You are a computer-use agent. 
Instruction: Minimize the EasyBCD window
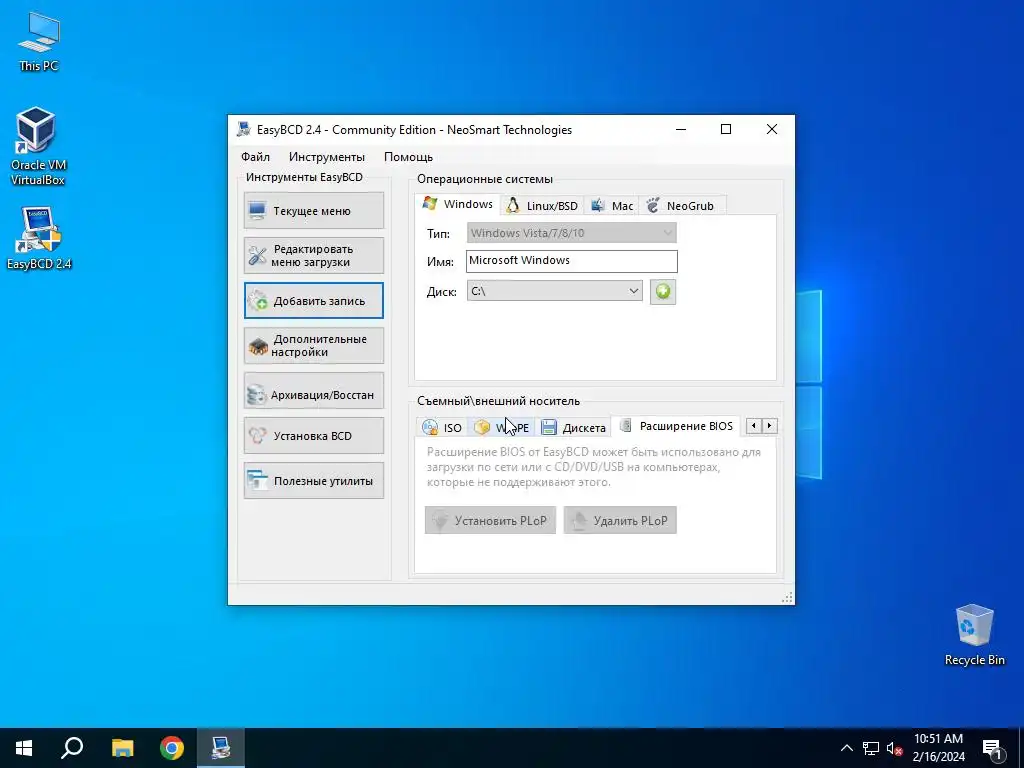pyautogui.click(x=681, y=129)
